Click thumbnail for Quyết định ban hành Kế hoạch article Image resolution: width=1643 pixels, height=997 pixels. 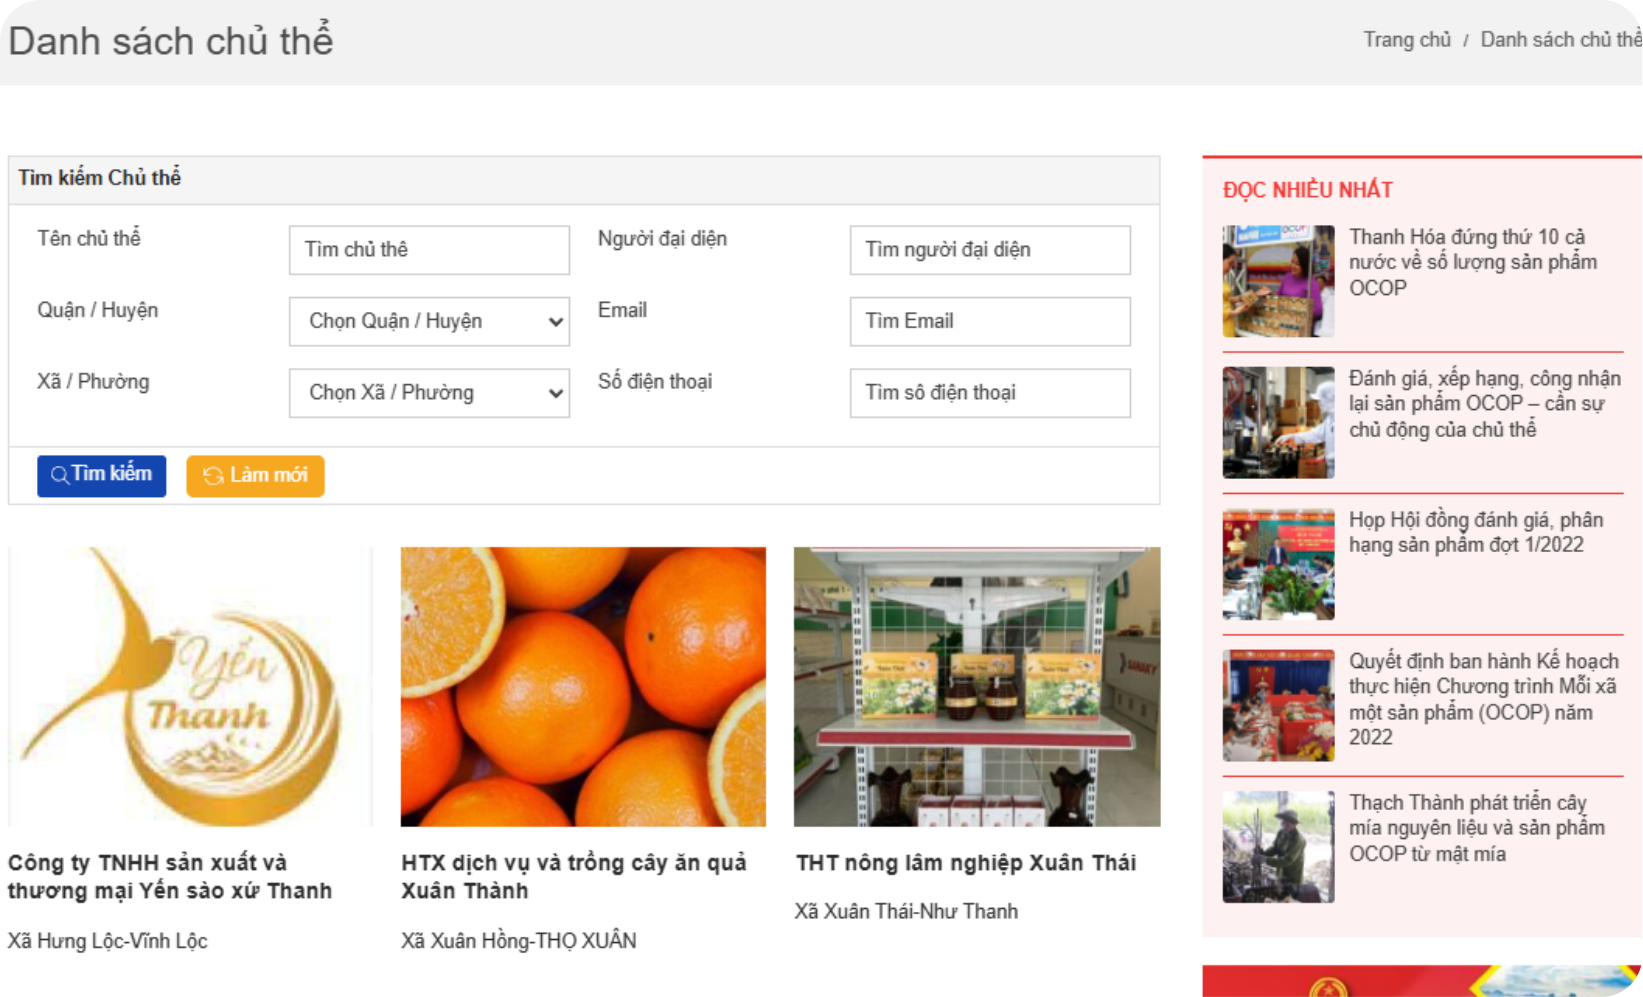click(x=1278, y=705)
